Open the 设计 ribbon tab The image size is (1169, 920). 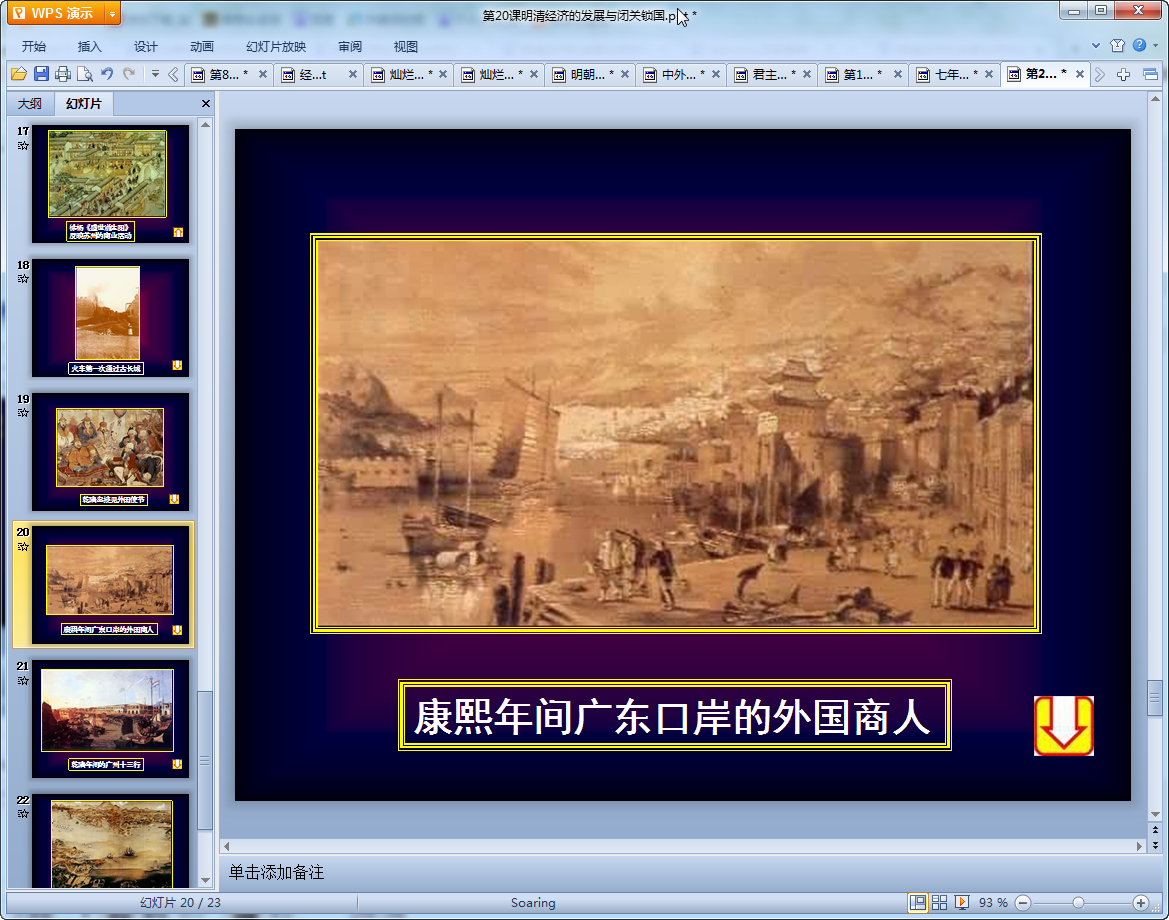pos(145,46)
